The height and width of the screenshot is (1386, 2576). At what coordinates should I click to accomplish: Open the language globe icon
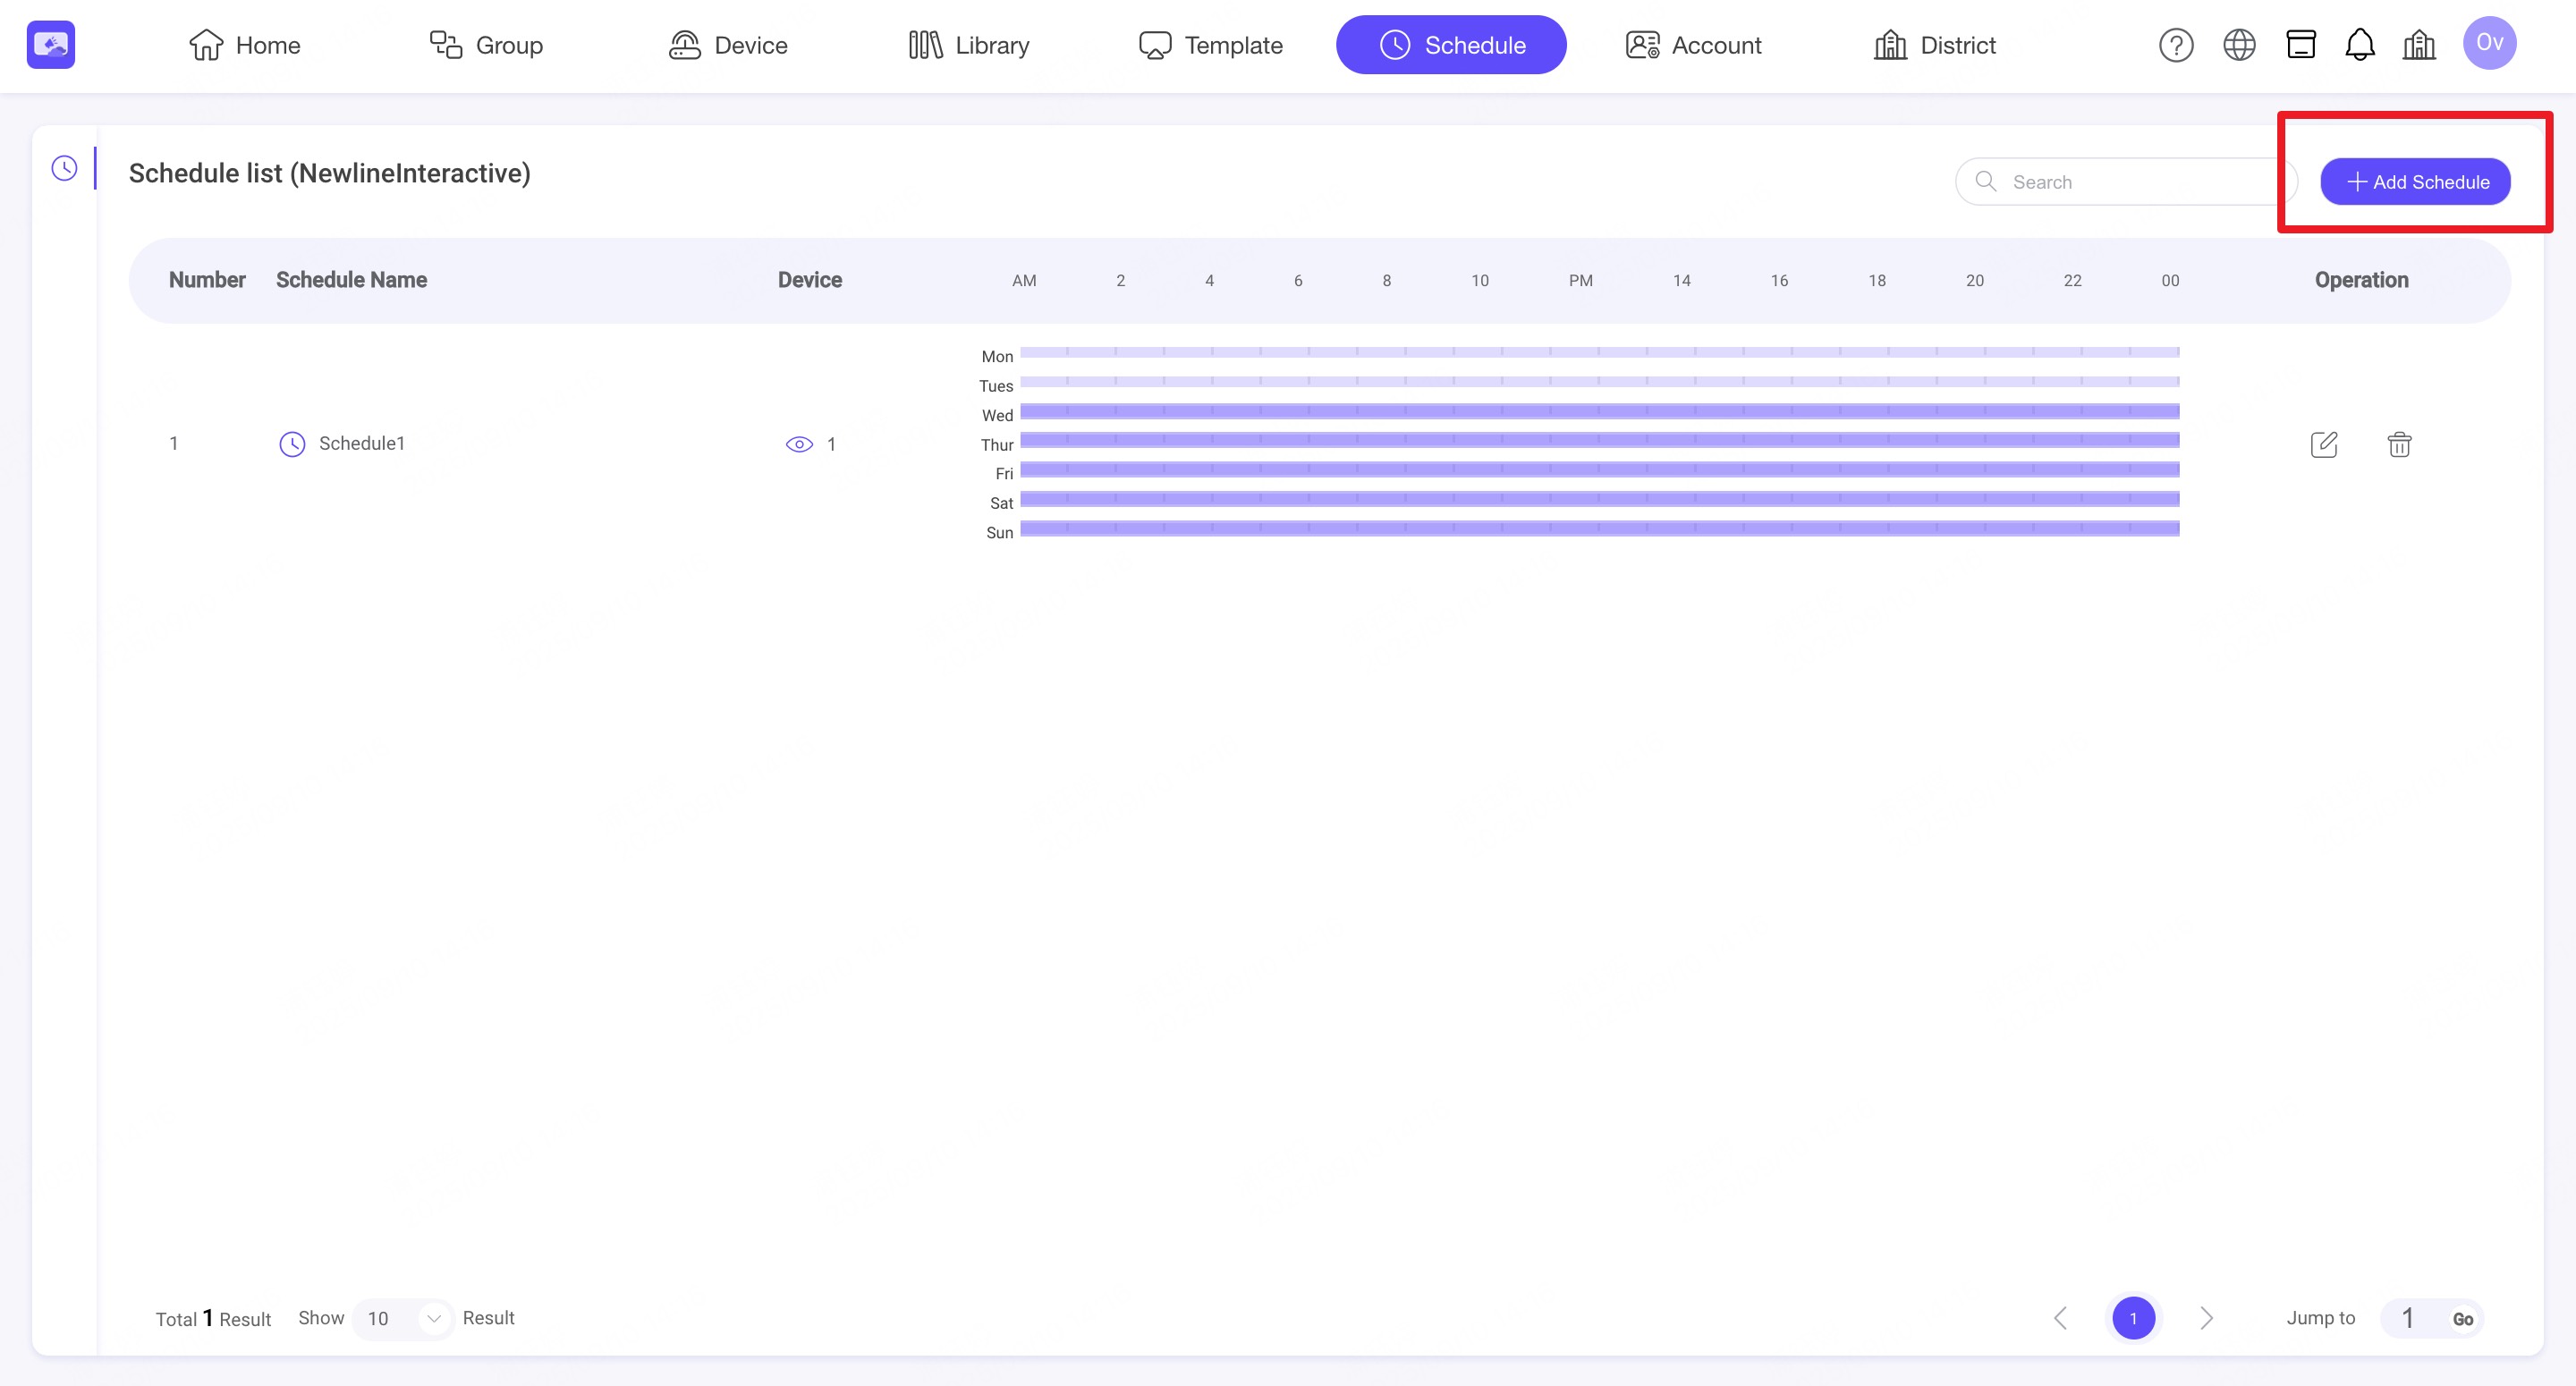pos(2239,45)
